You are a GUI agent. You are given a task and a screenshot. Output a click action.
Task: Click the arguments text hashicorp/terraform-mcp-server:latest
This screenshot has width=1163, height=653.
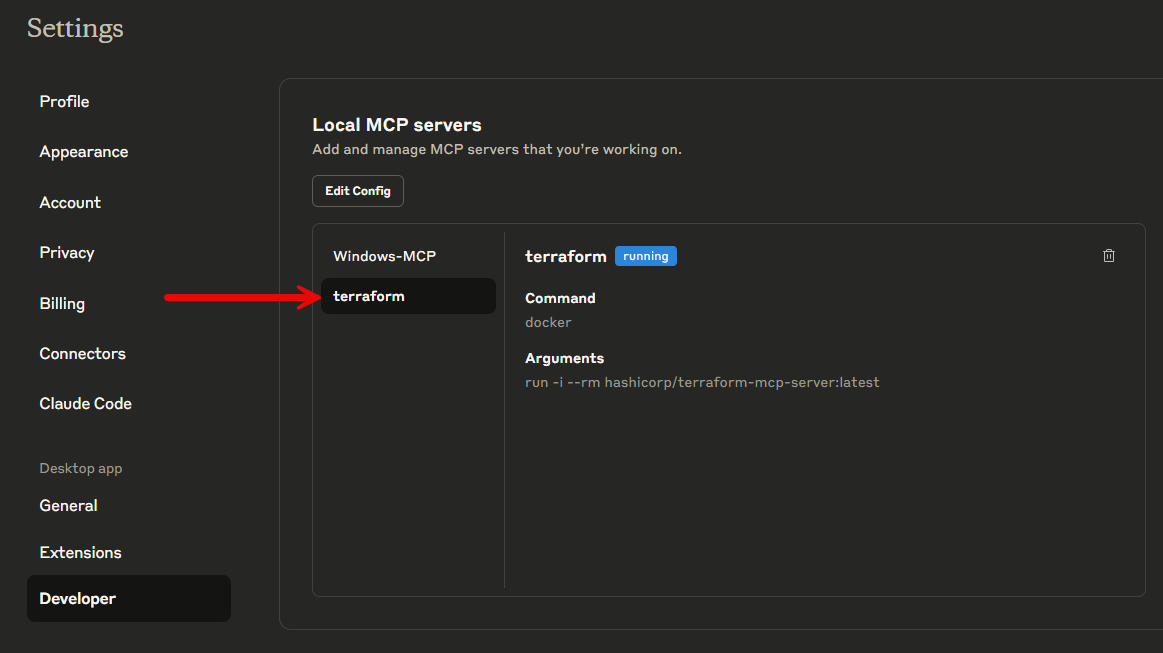[x=742, y=383]
